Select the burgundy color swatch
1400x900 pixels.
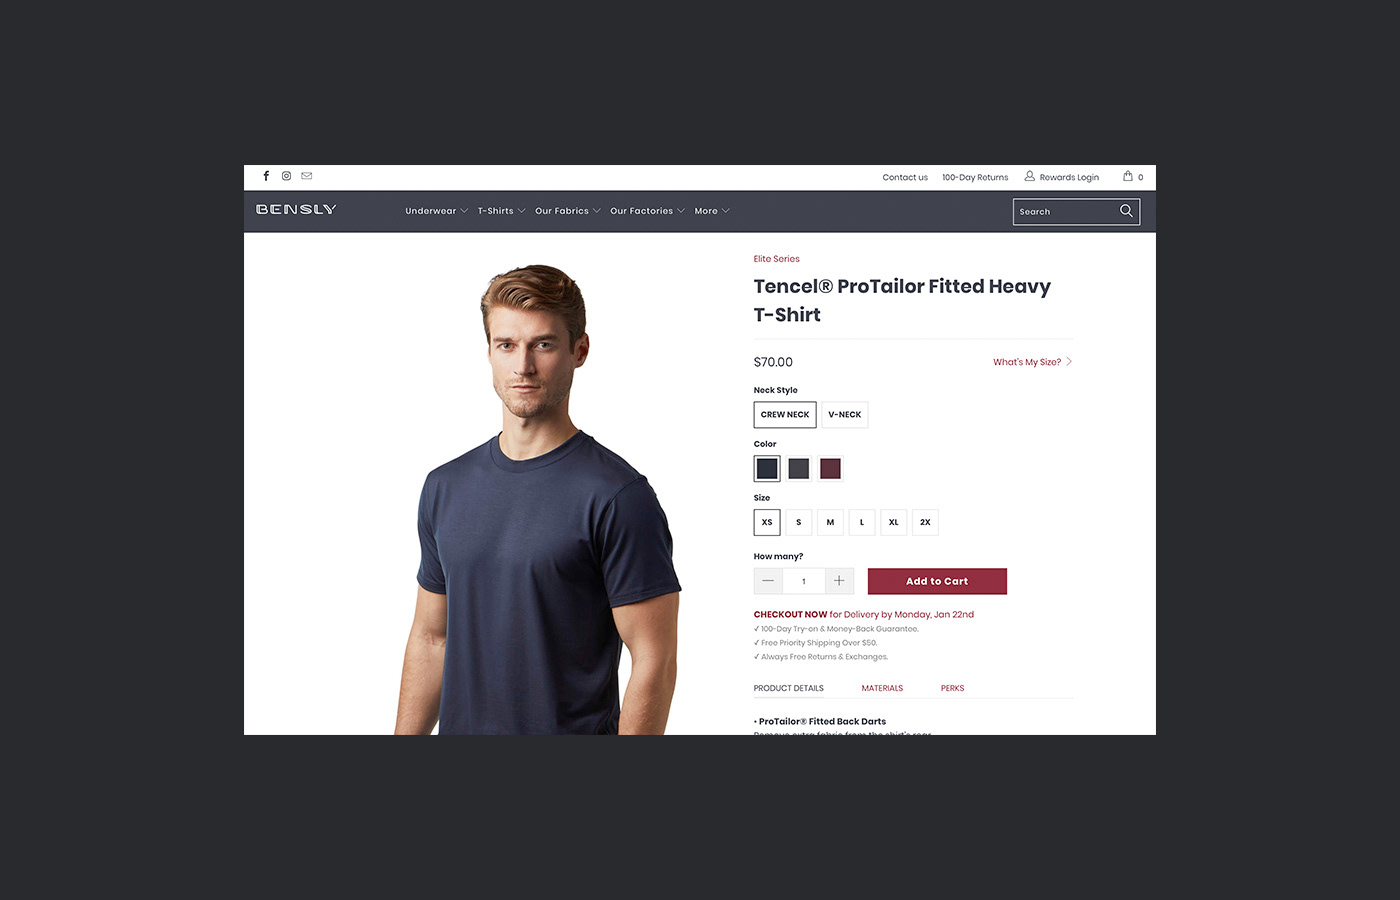[x=830, y=468]
